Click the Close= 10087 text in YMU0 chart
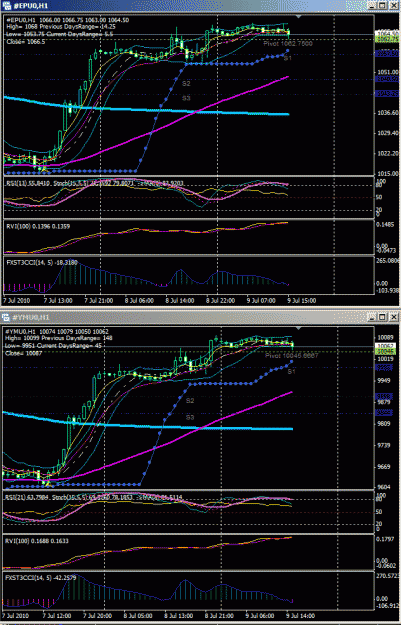 (25, 353)
